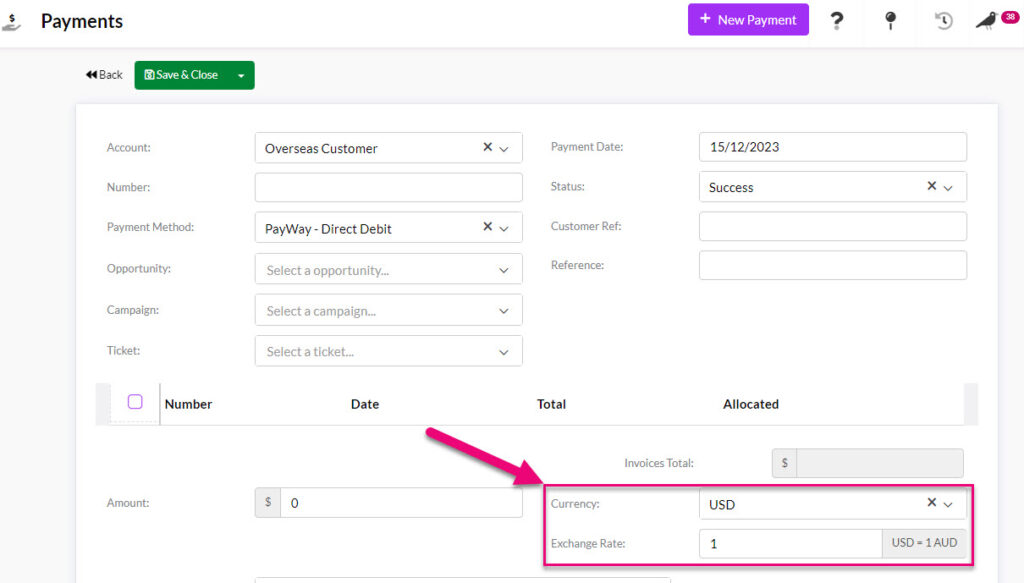Focus the Exchange Rate input
Screen dimensions: 1024x583
point(790,543)
